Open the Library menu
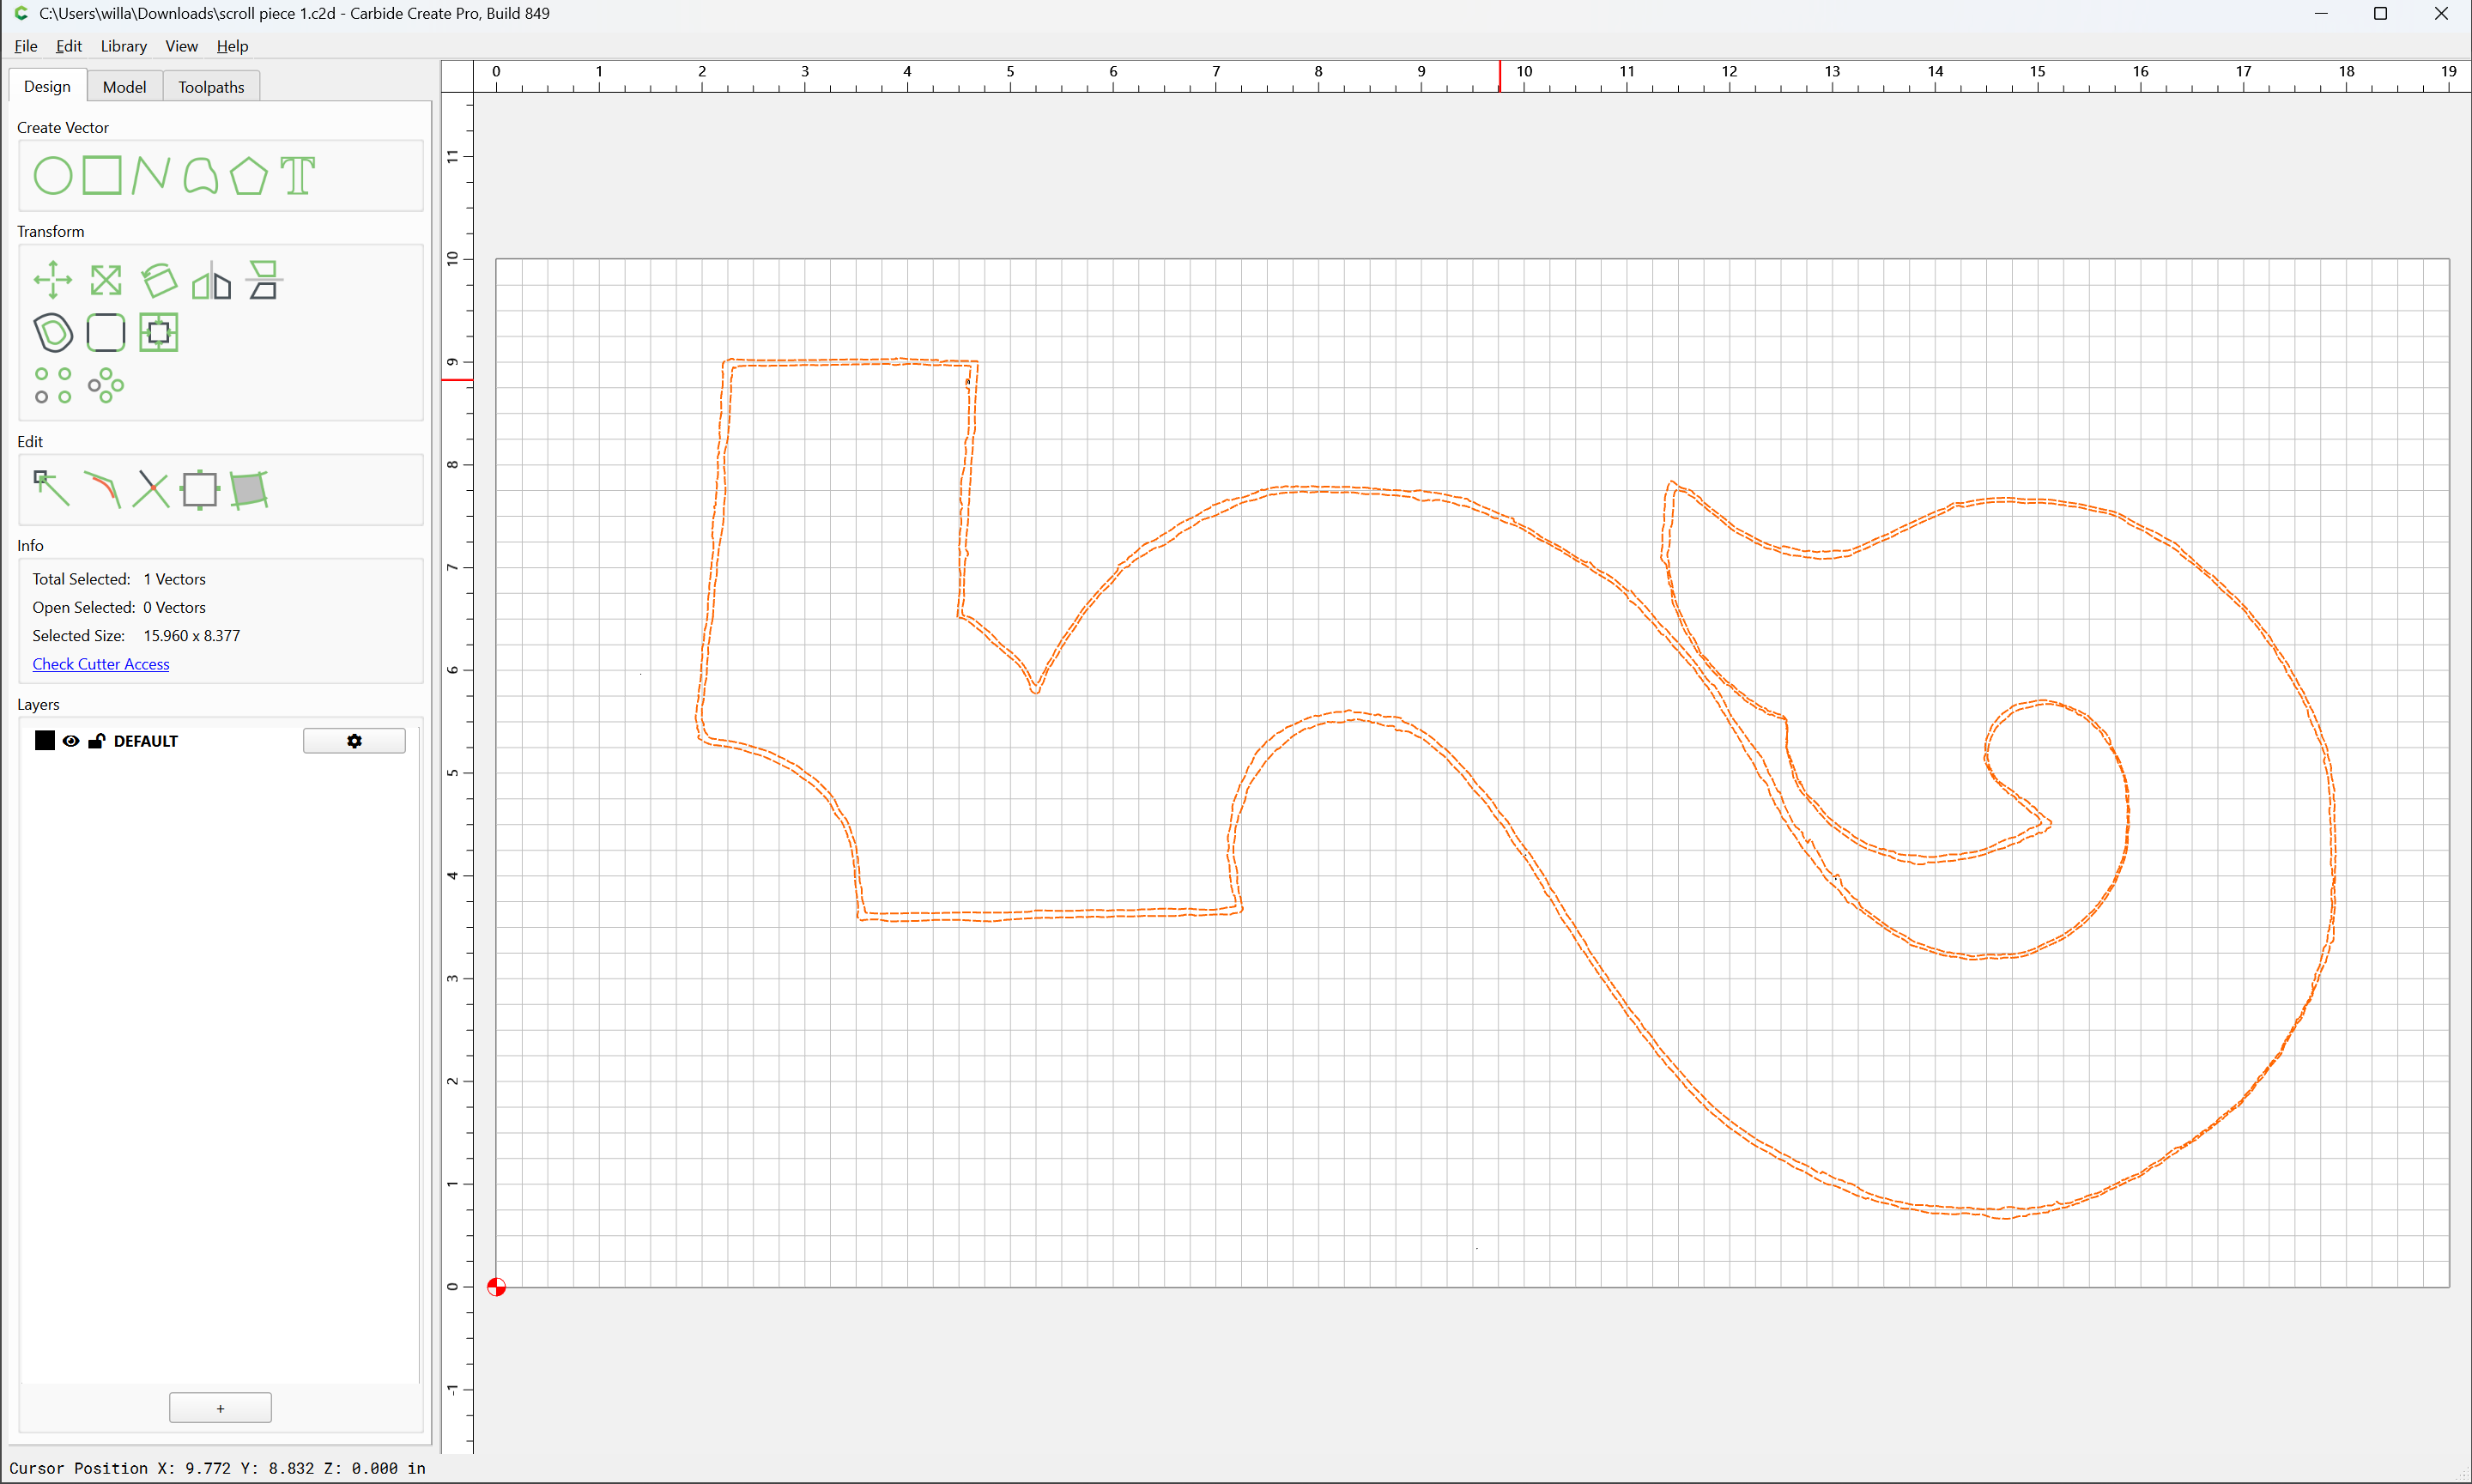This screenshot has width=2472, height=1484. tap(124, 46)
